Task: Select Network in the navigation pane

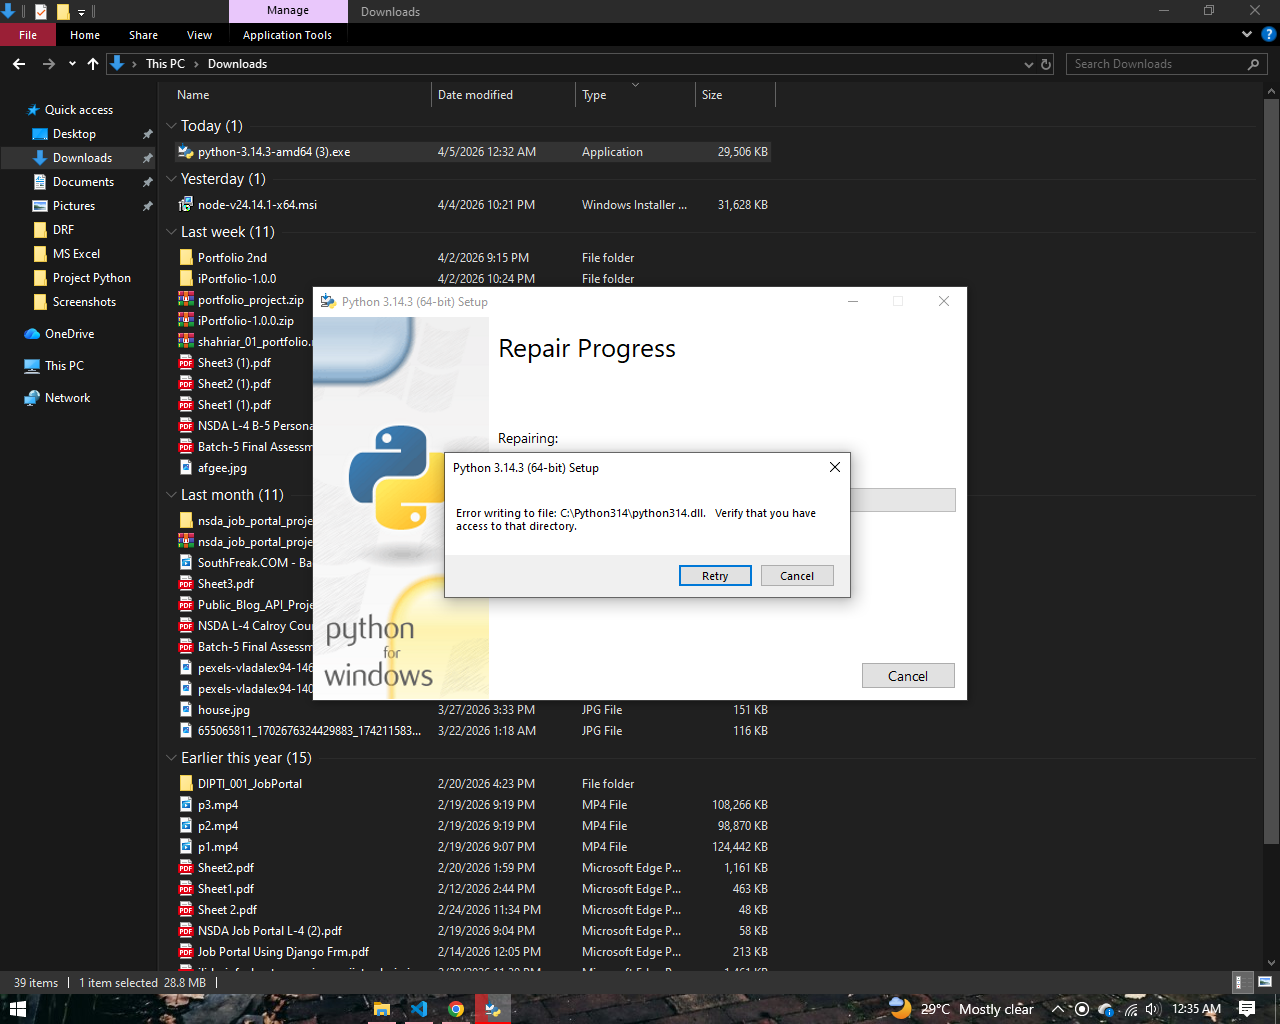Action: (67, 398)
